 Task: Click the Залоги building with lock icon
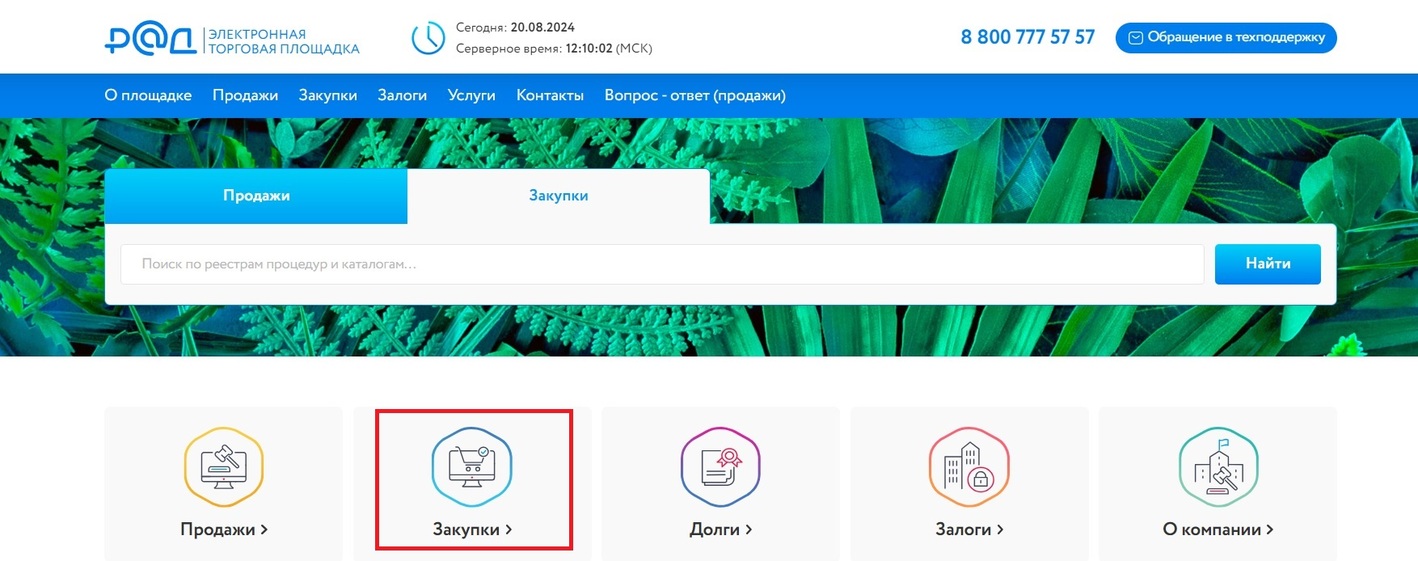pyautogui.click(x=968, y=467)
